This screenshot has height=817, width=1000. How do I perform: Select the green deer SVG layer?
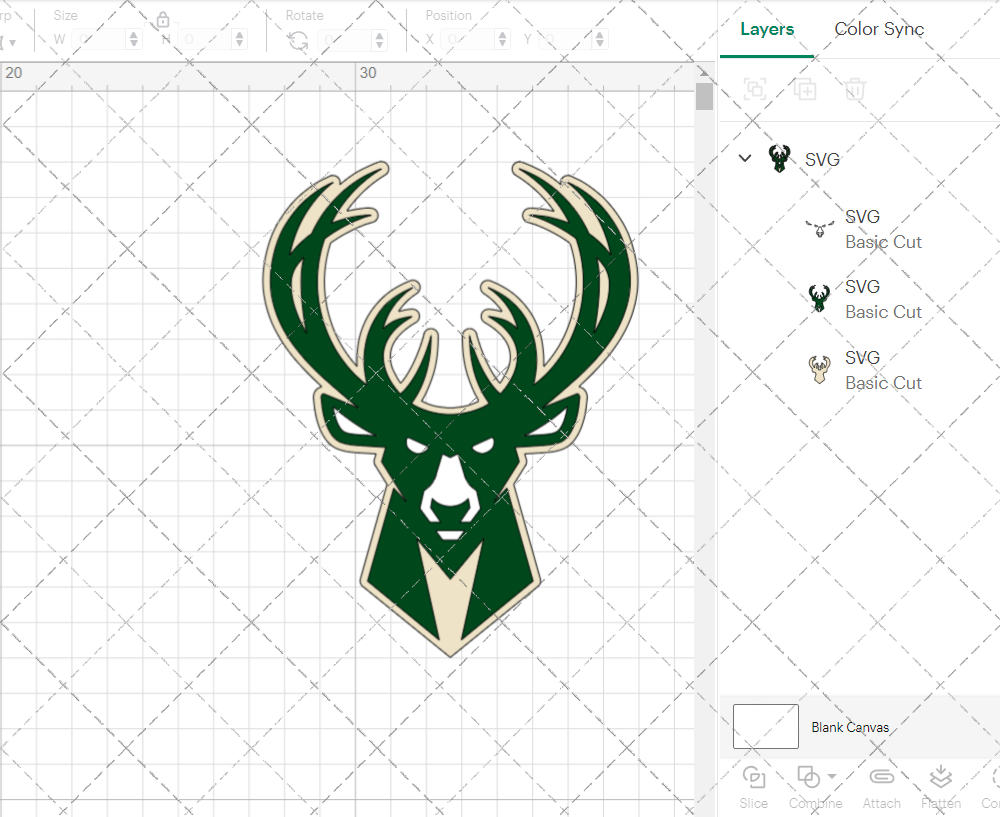pos(864,300)
